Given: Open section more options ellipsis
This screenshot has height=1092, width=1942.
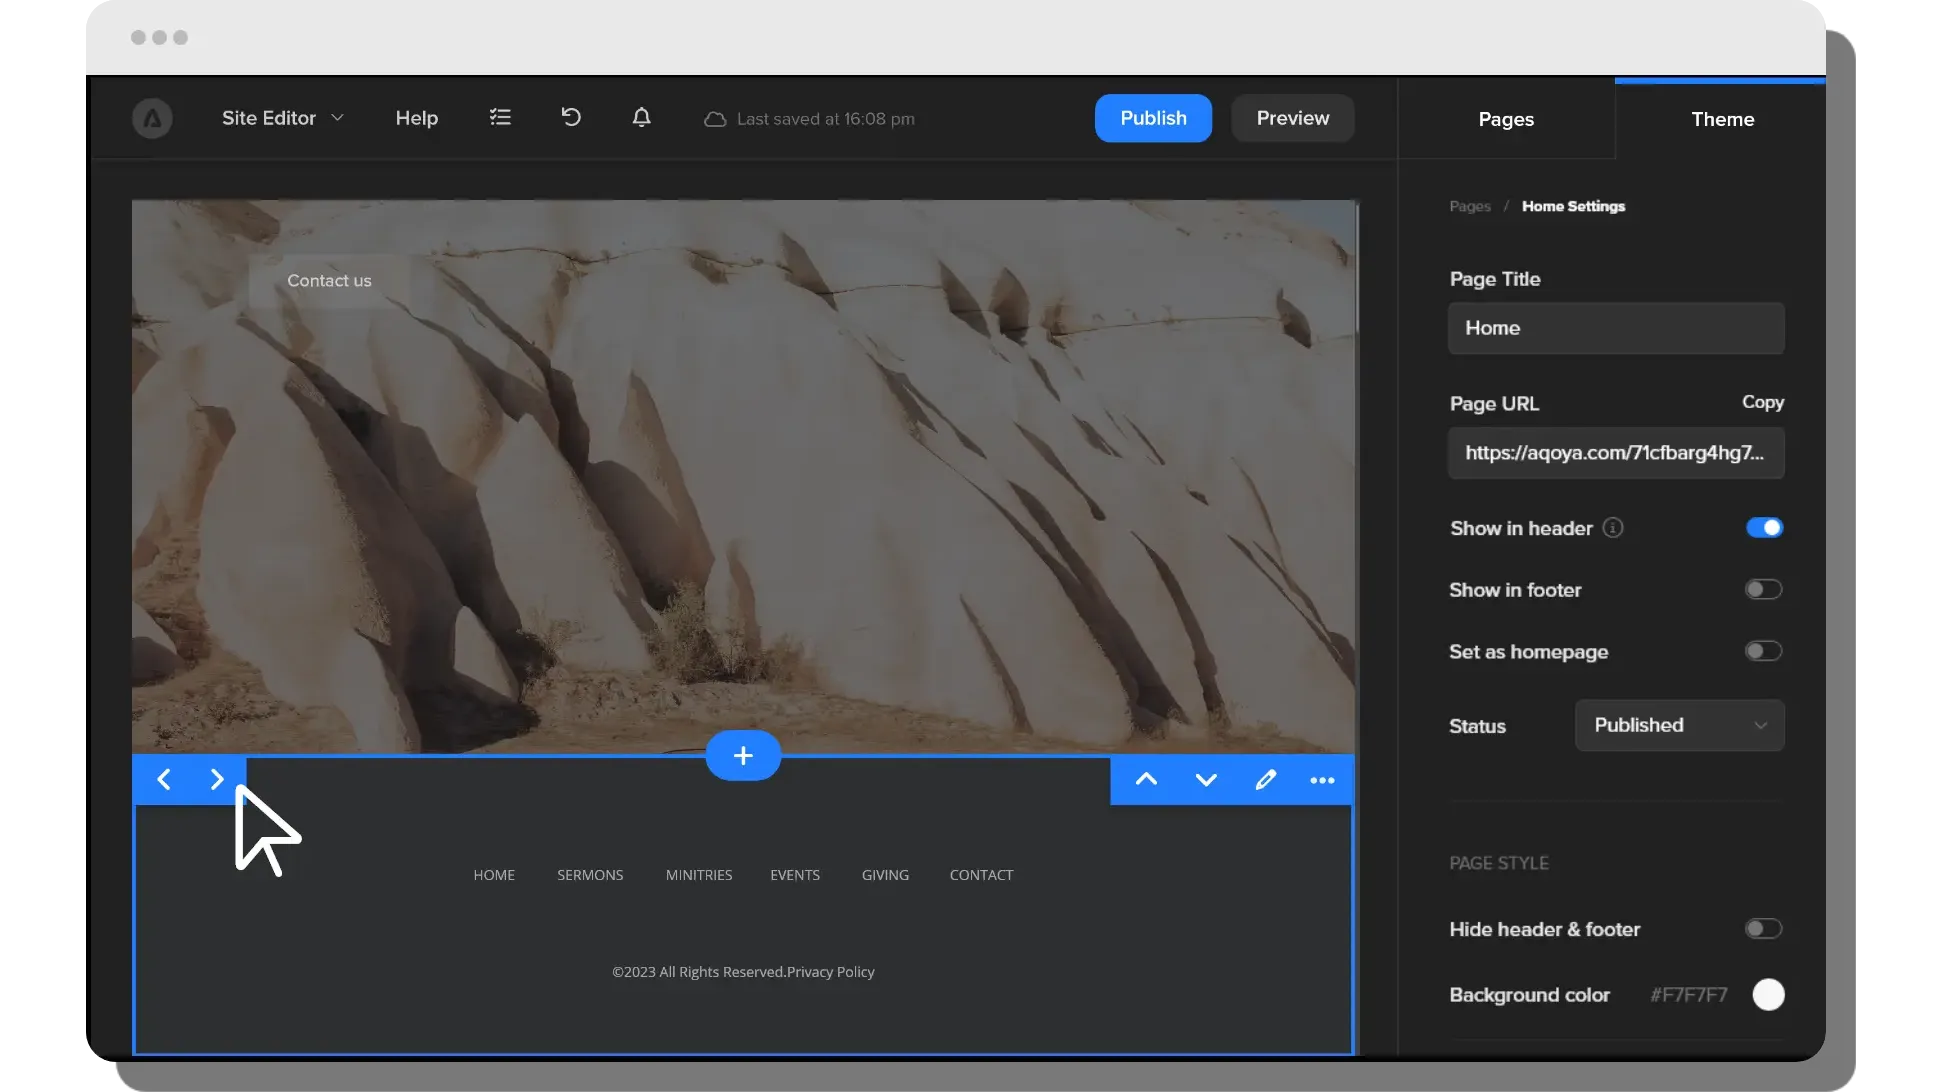Looking at the screenshot, I should click(x=1322, y=780).
